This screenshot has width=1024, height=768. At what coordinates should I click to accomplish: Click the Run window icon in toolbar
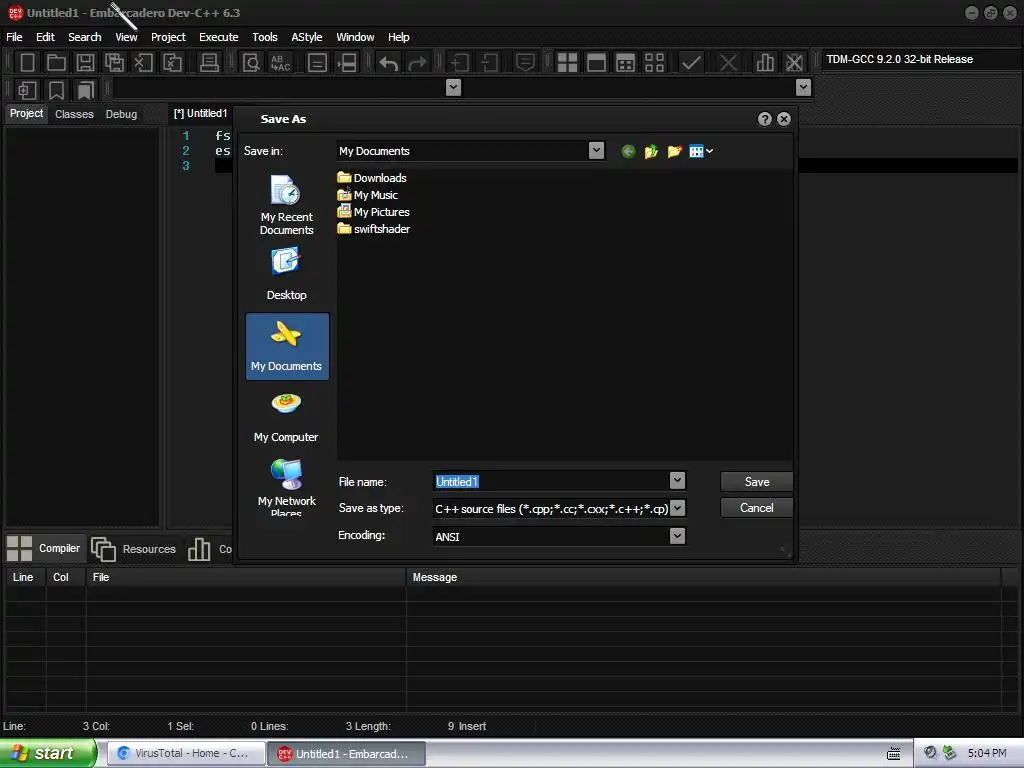[x=596, y=63]
